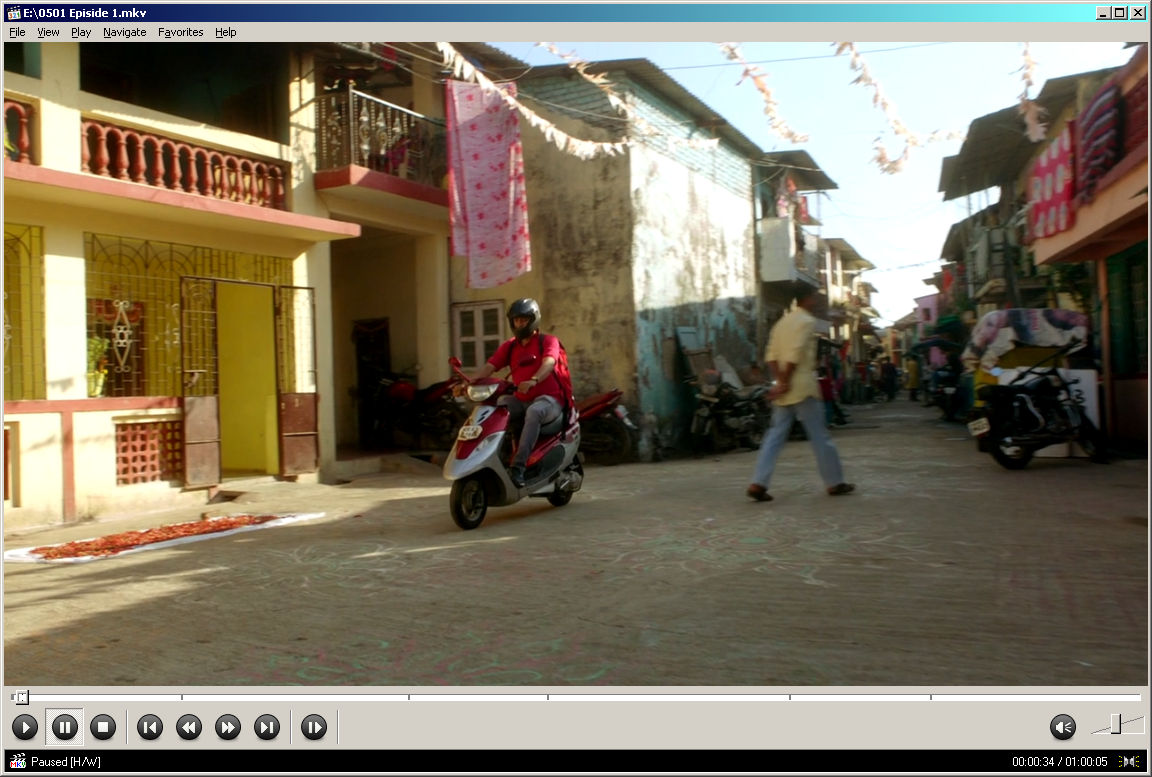
Task: Click the volume slider handle
Action: click(x=1116, y=724)
